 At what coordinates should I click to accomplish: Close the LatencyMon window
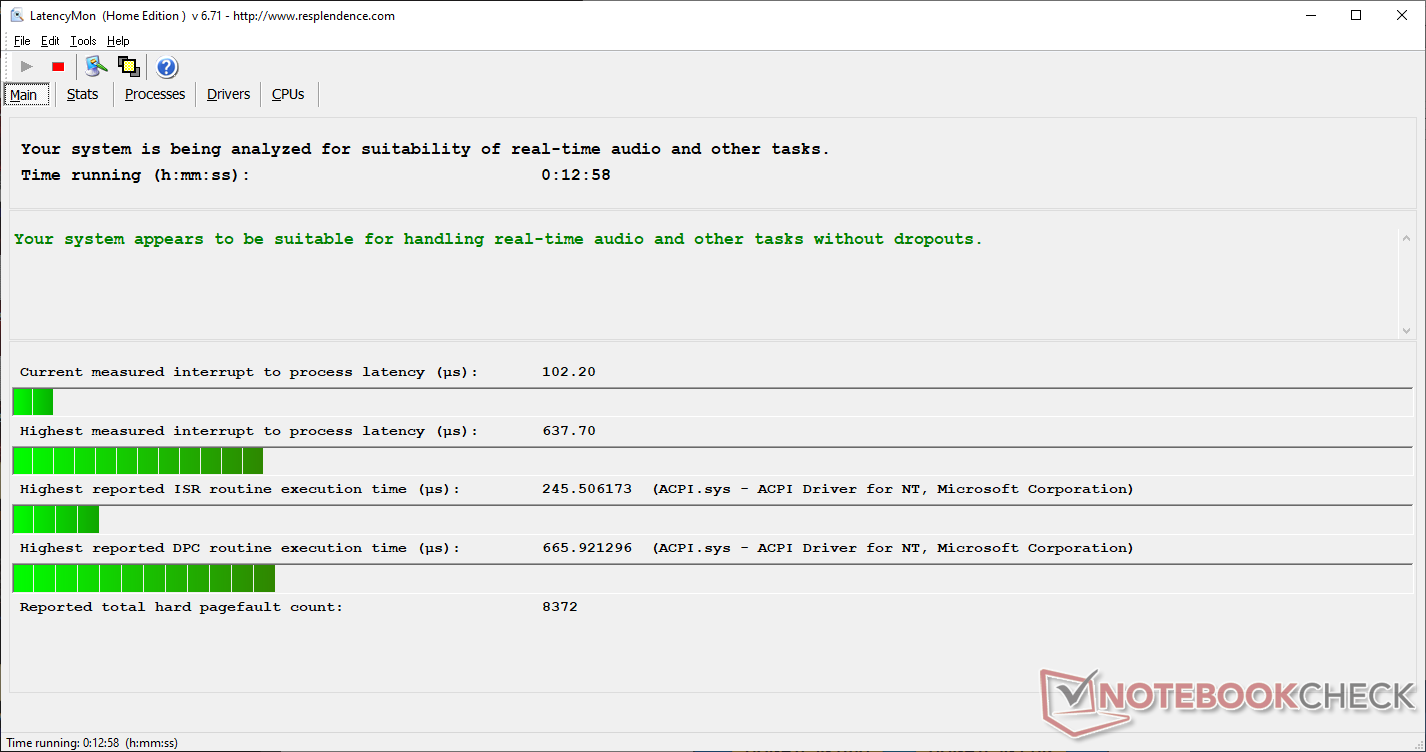pos(1402,15)
